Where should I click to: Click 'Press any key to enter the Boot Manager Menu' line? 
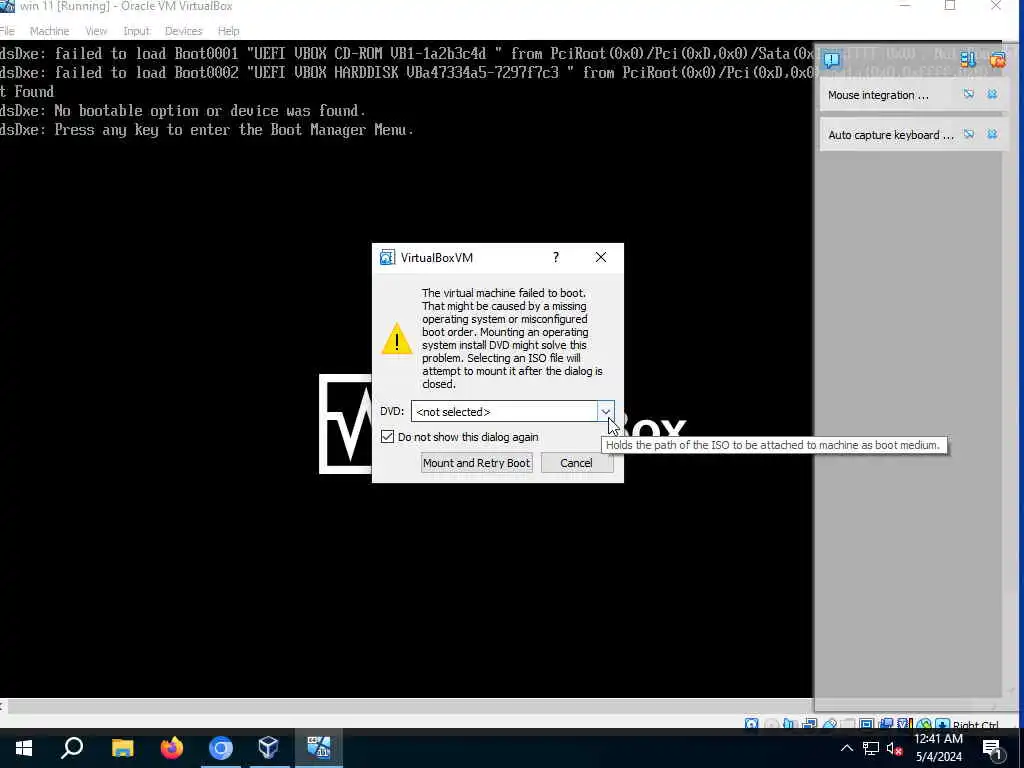(206, 130)
